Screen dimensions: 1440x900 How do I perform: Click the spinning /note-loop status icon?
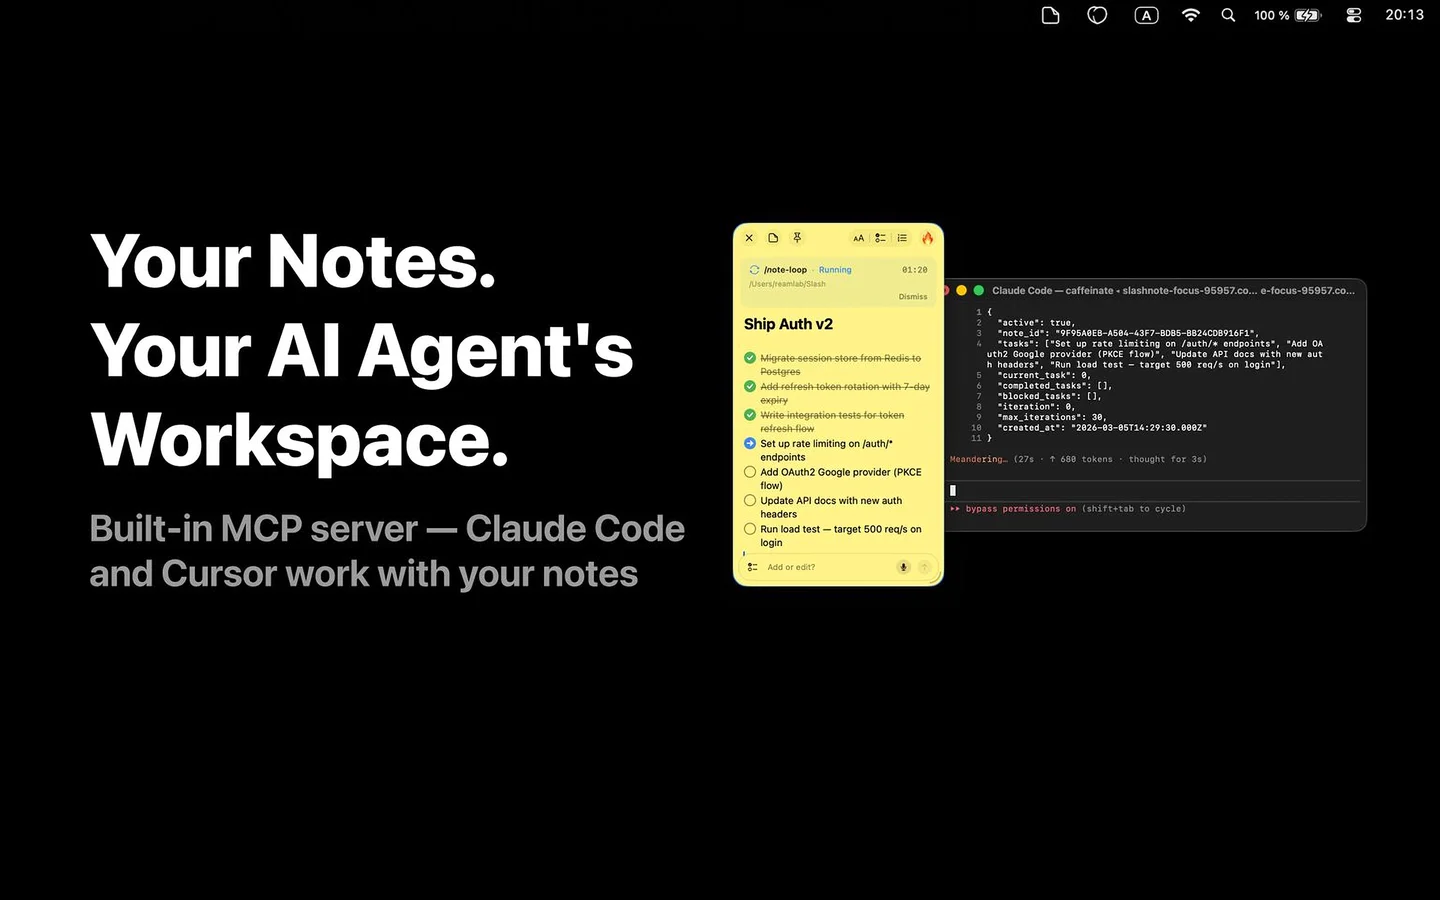[x=754, y=270]
